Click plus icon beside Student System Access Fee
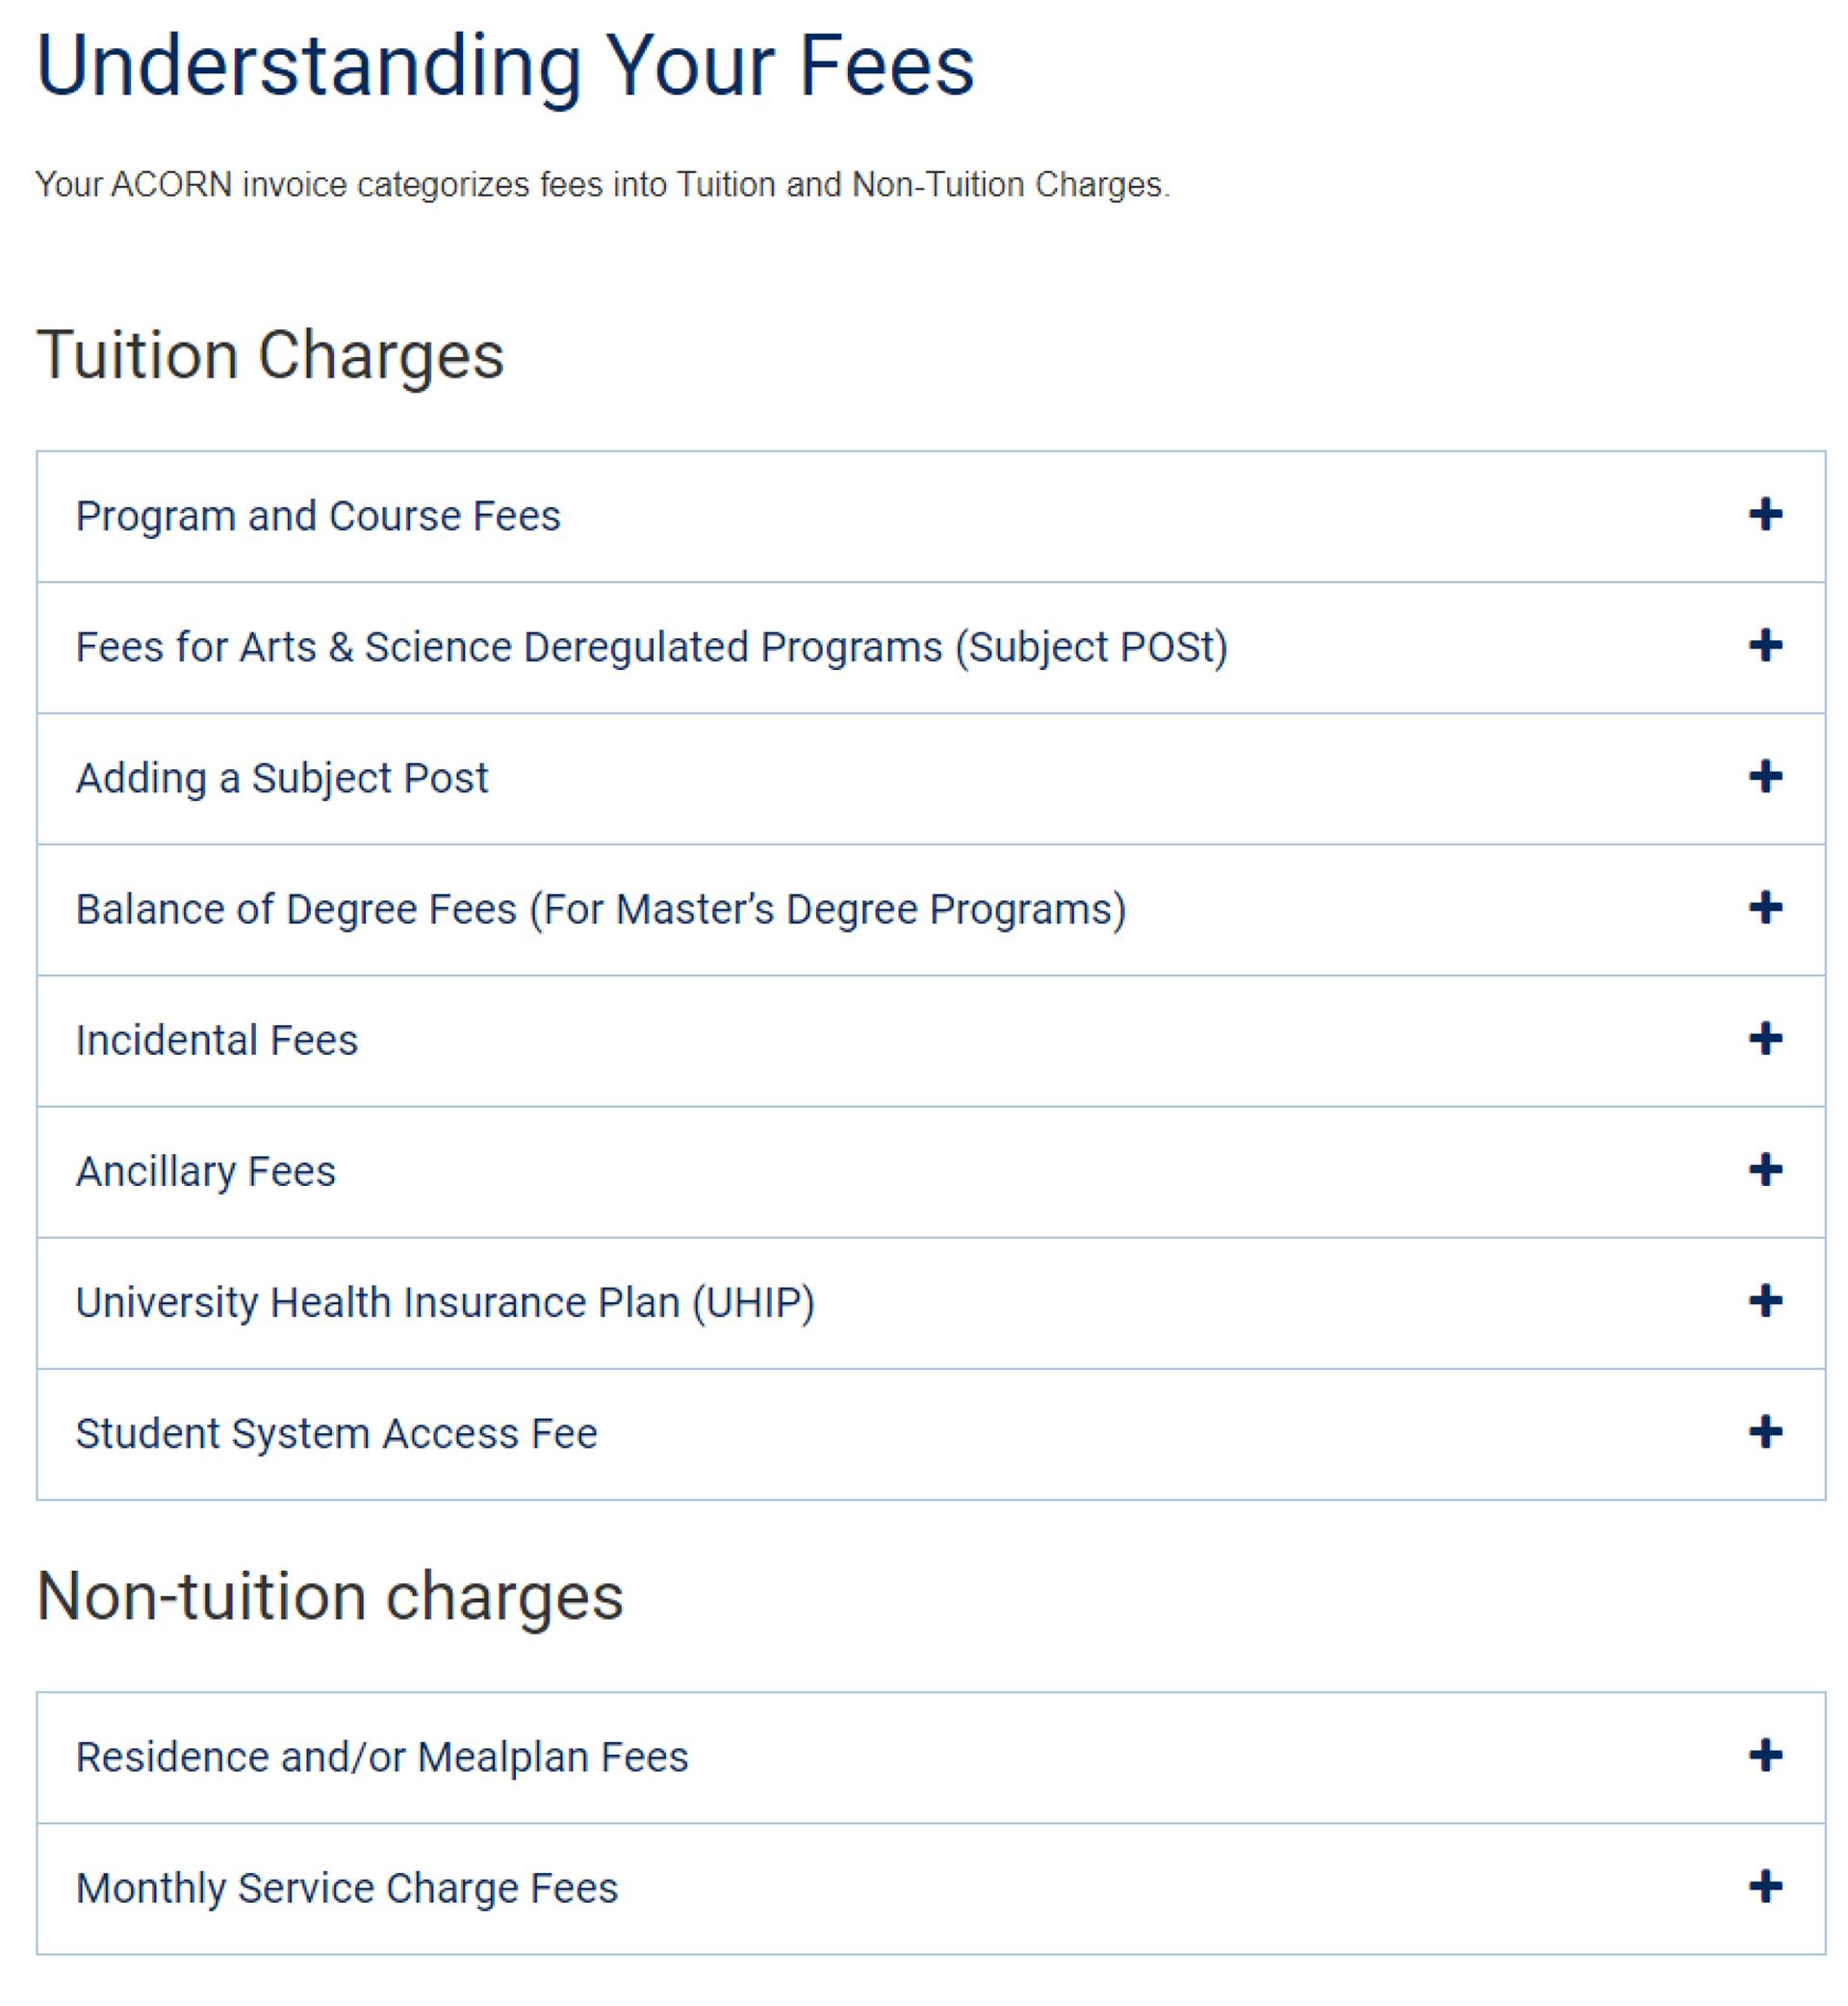Viewport: 1848px width, 2006px height. [x=1765, y=1432]
